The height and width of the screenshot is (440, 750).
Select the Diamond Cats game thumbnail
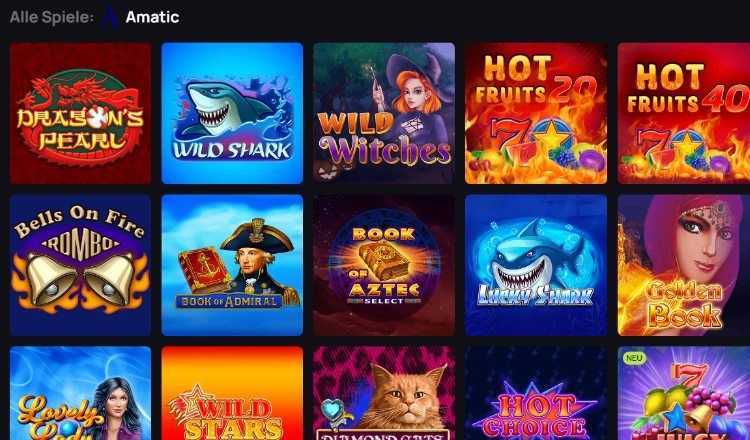point(384,393)
